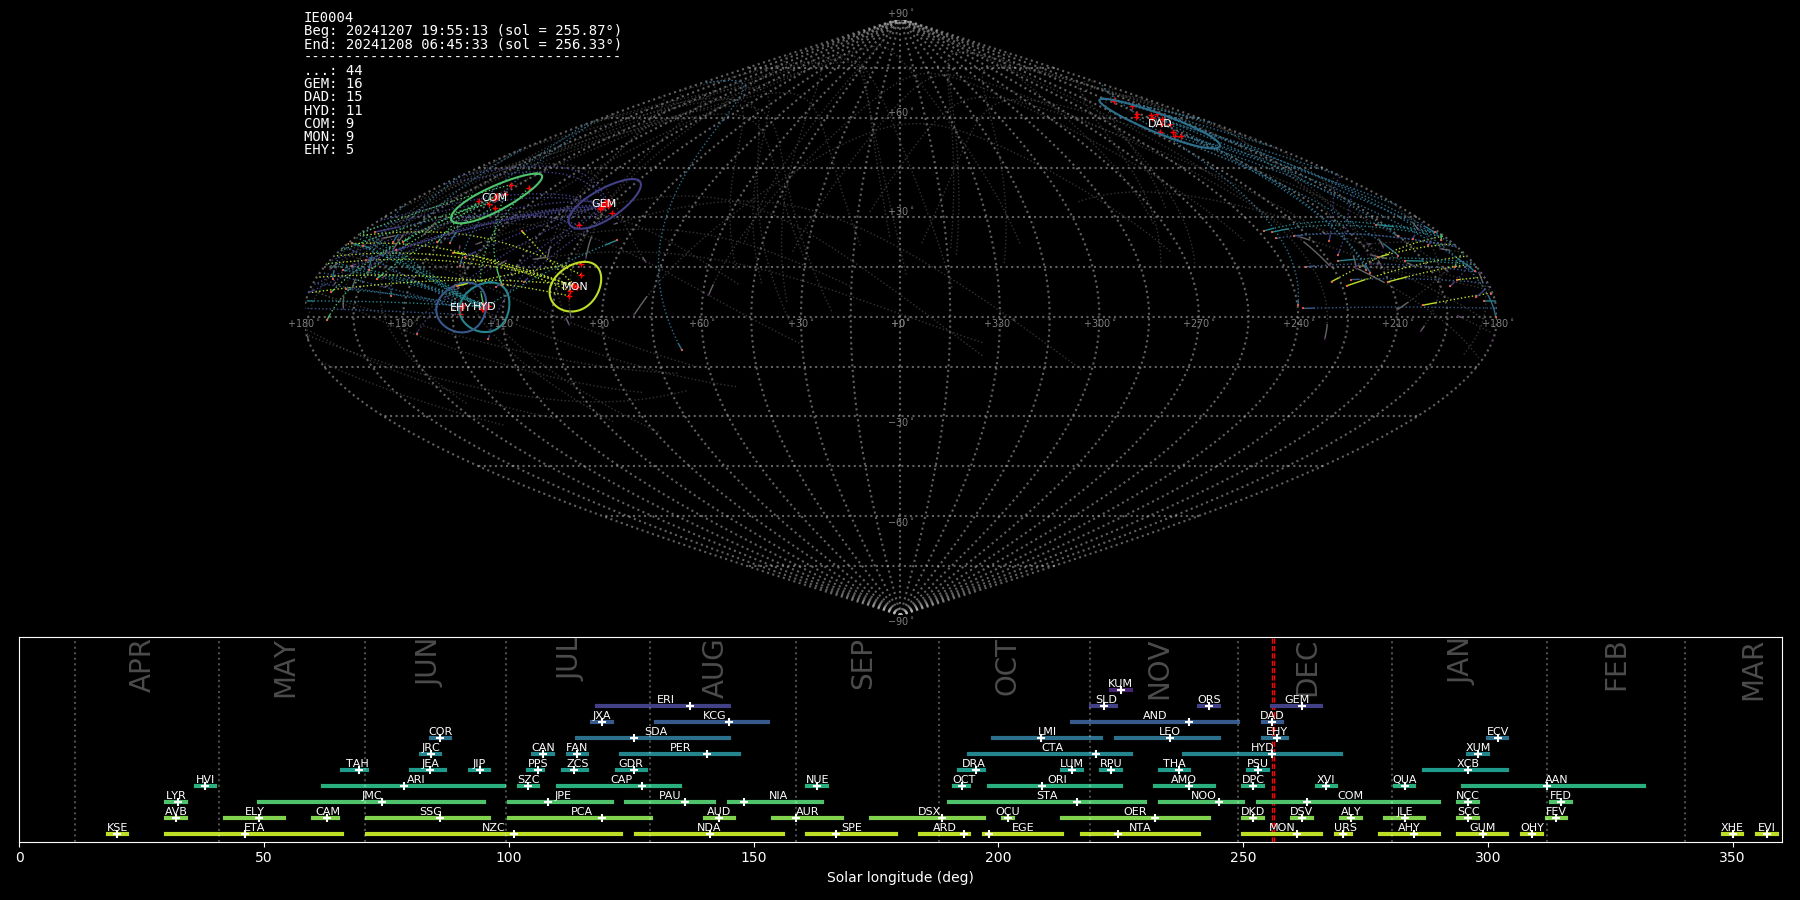
Task: Click the 'Solar longitude (deg)' axis label
Action: click(x=900, y=878)
